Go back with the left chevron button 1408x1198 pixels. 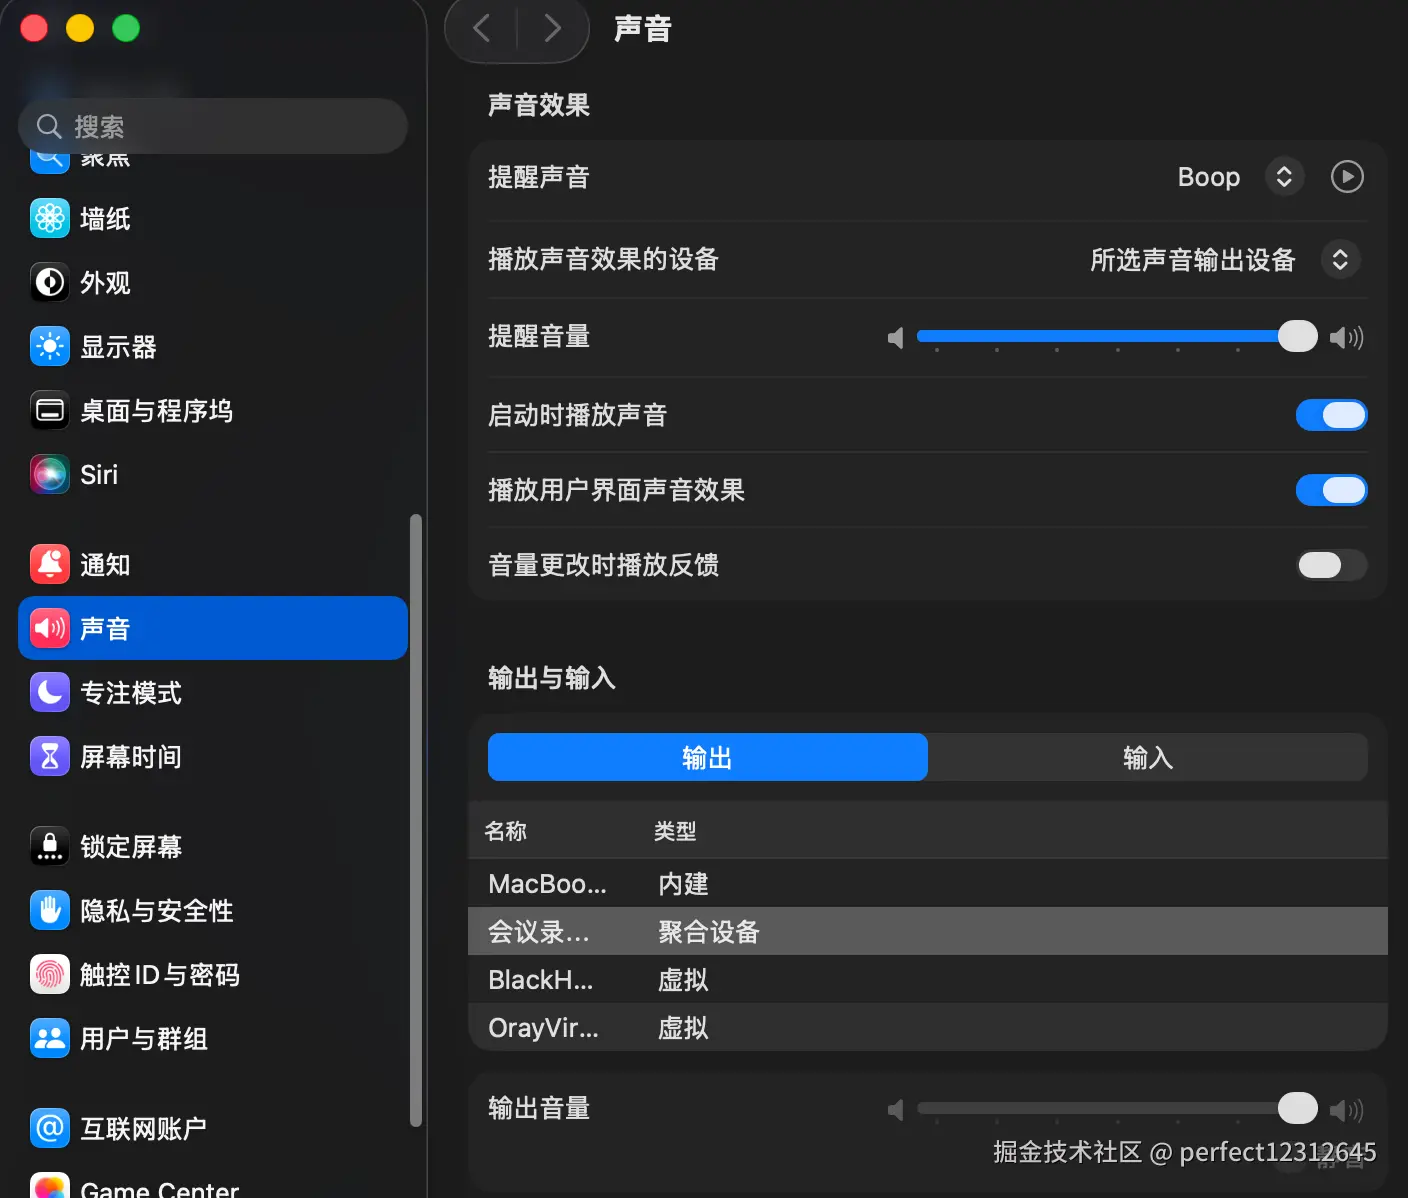(481, 28)
